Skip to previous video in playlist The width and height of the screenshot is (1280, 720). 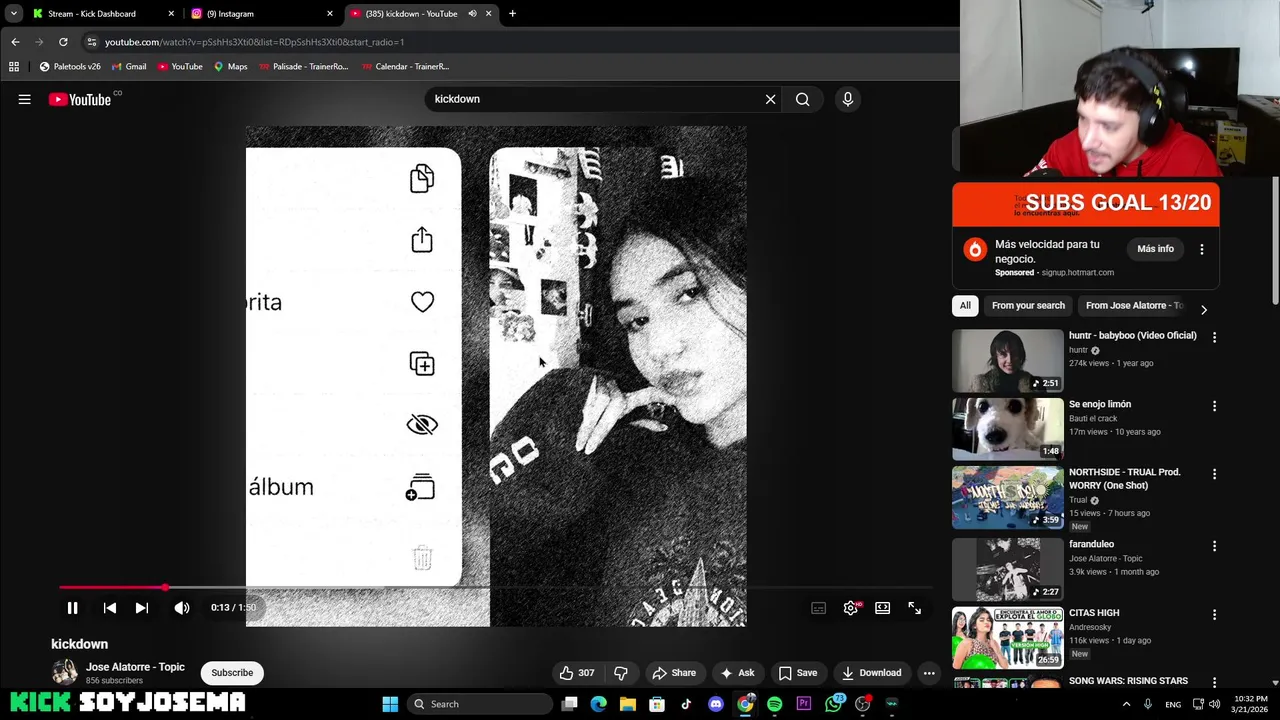click(x=110, y=608)
